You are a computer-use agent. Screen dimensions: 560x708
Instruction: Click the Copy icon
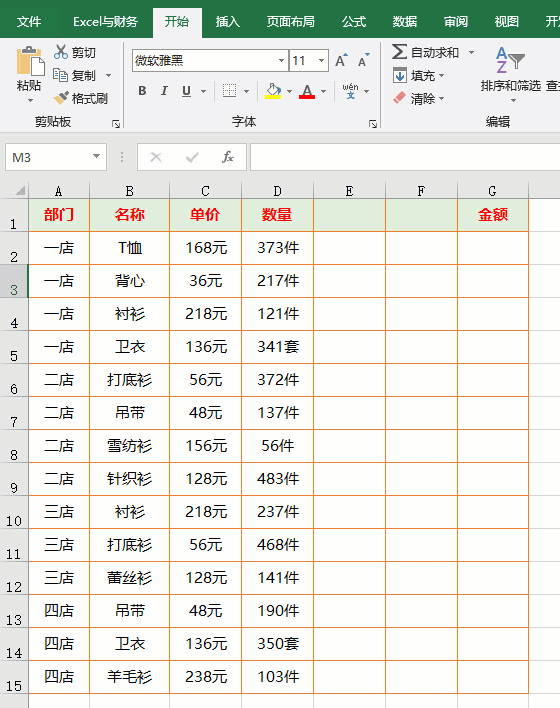point(61,75)
